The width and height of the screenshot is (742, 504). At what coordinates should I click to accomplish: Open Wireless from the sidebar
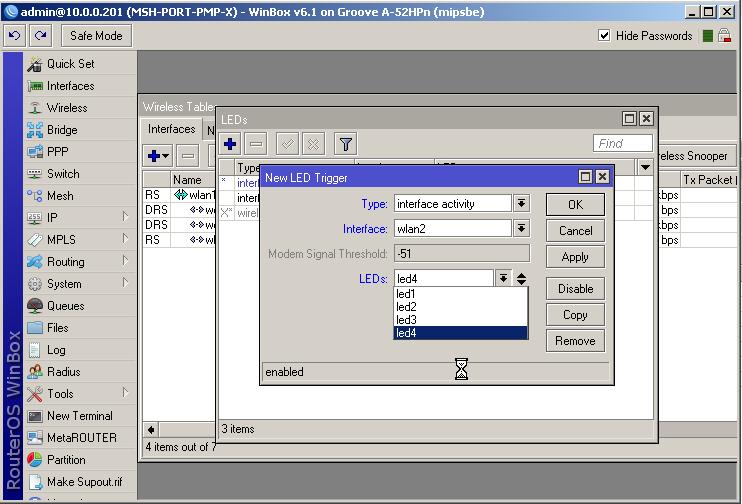(67, 108)
